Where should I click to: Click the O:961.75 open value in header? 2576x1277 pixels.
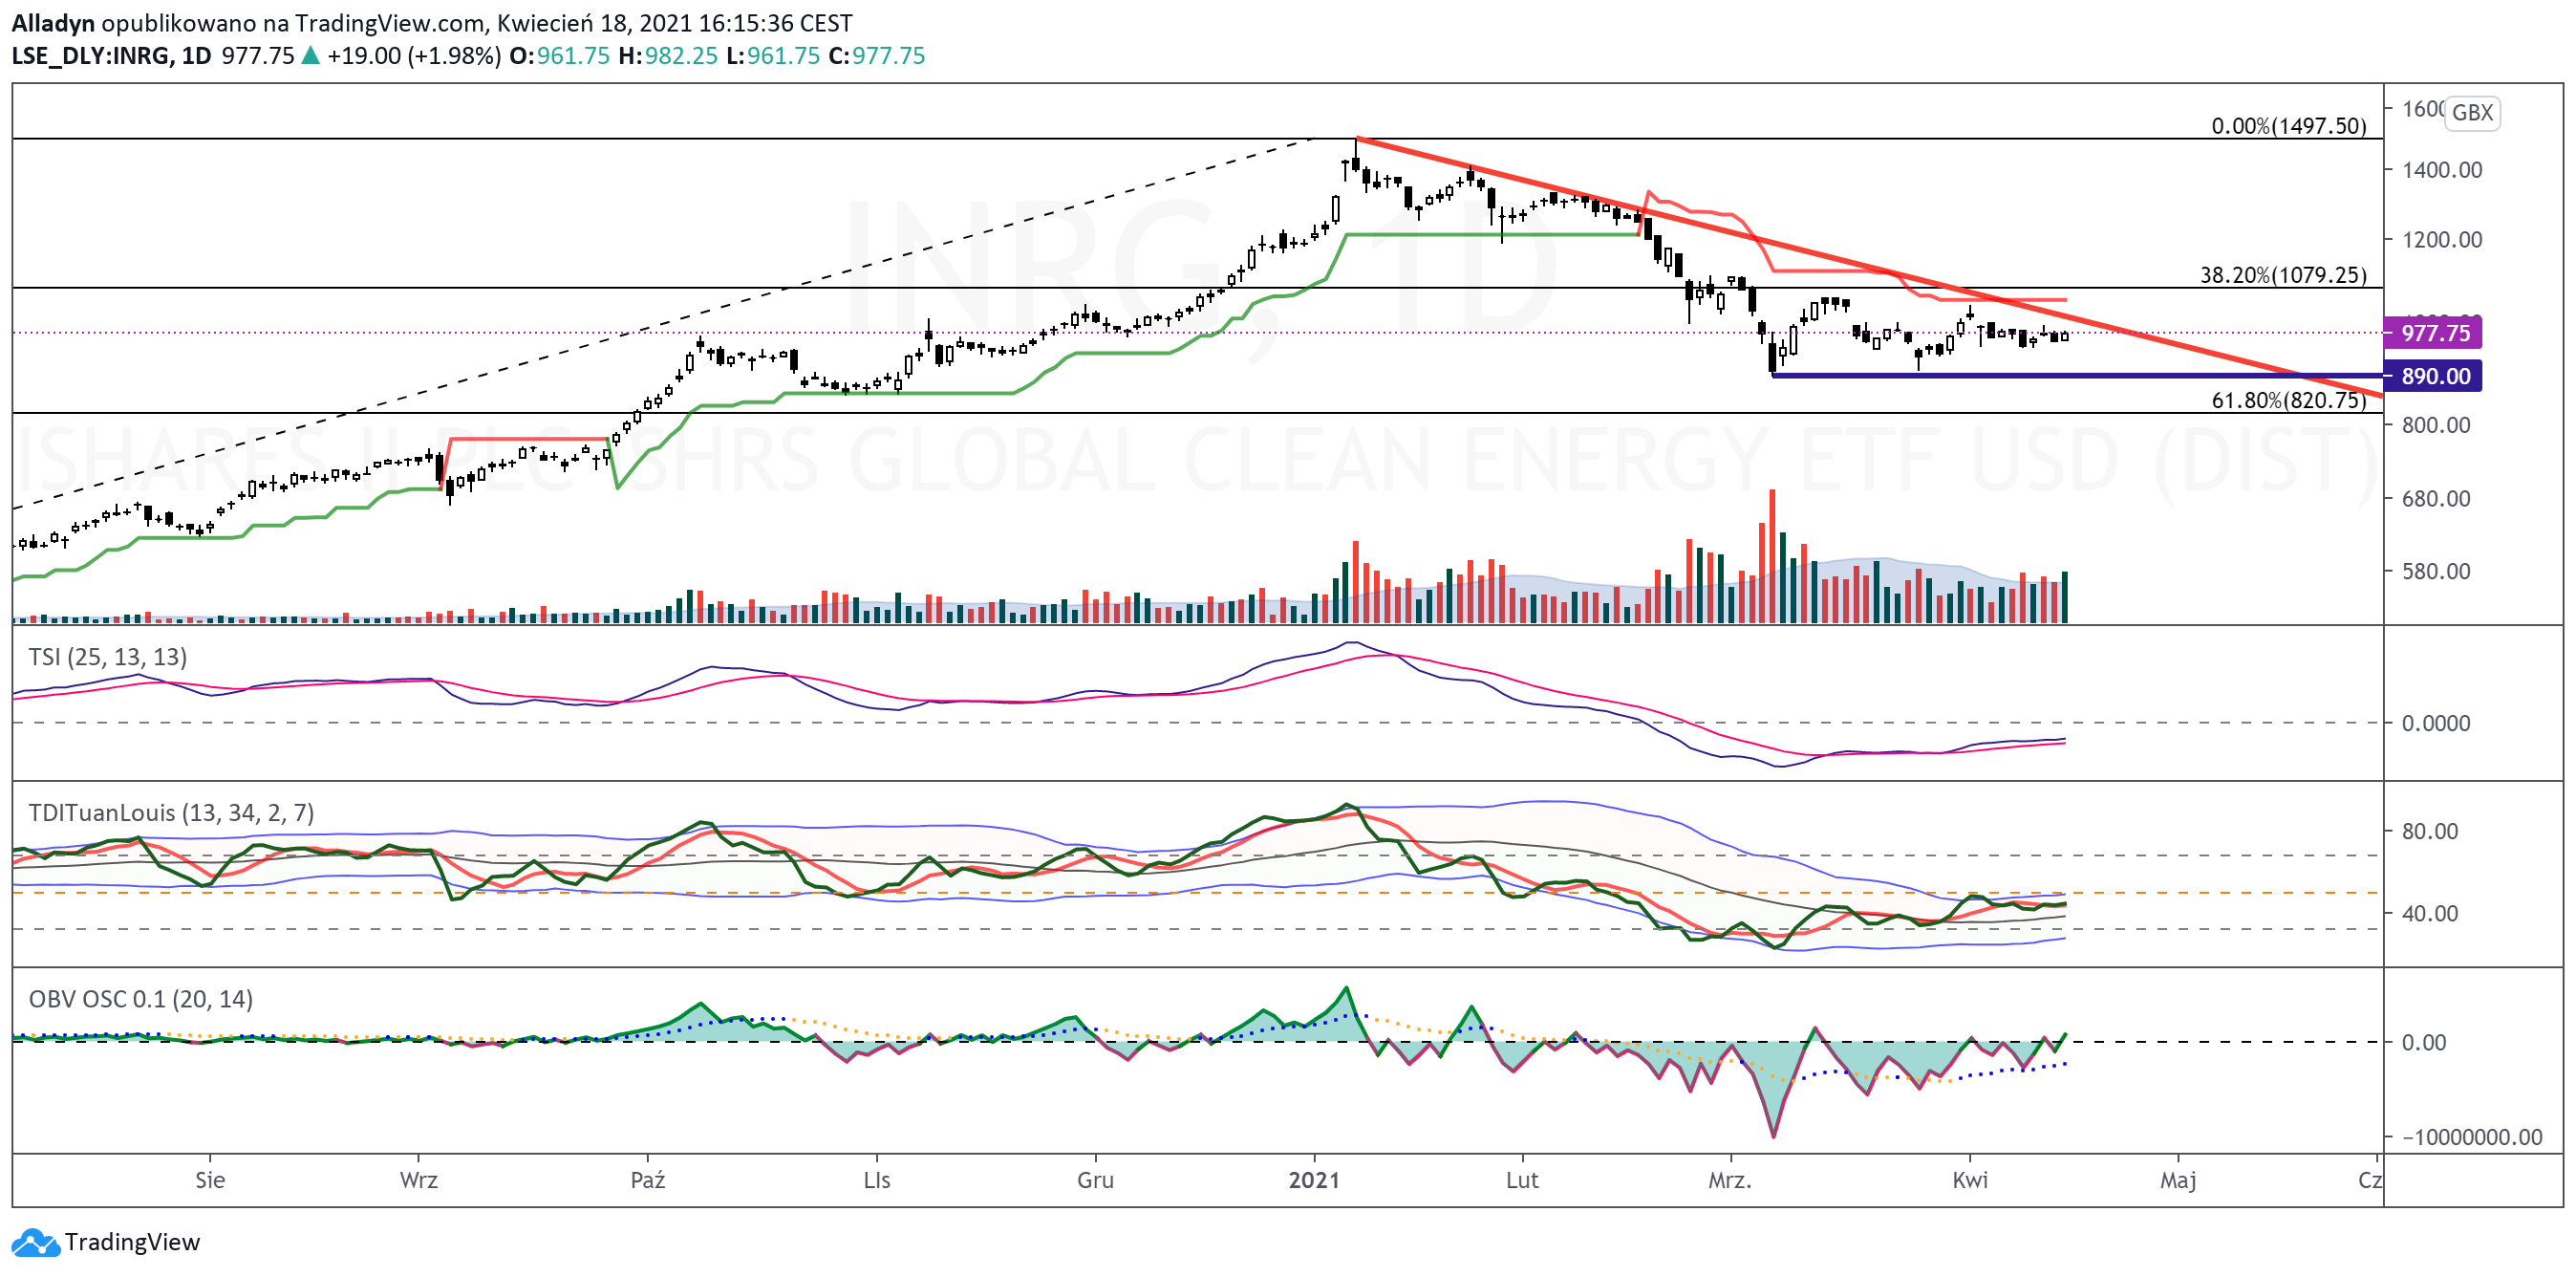click(x=560, y=56)
